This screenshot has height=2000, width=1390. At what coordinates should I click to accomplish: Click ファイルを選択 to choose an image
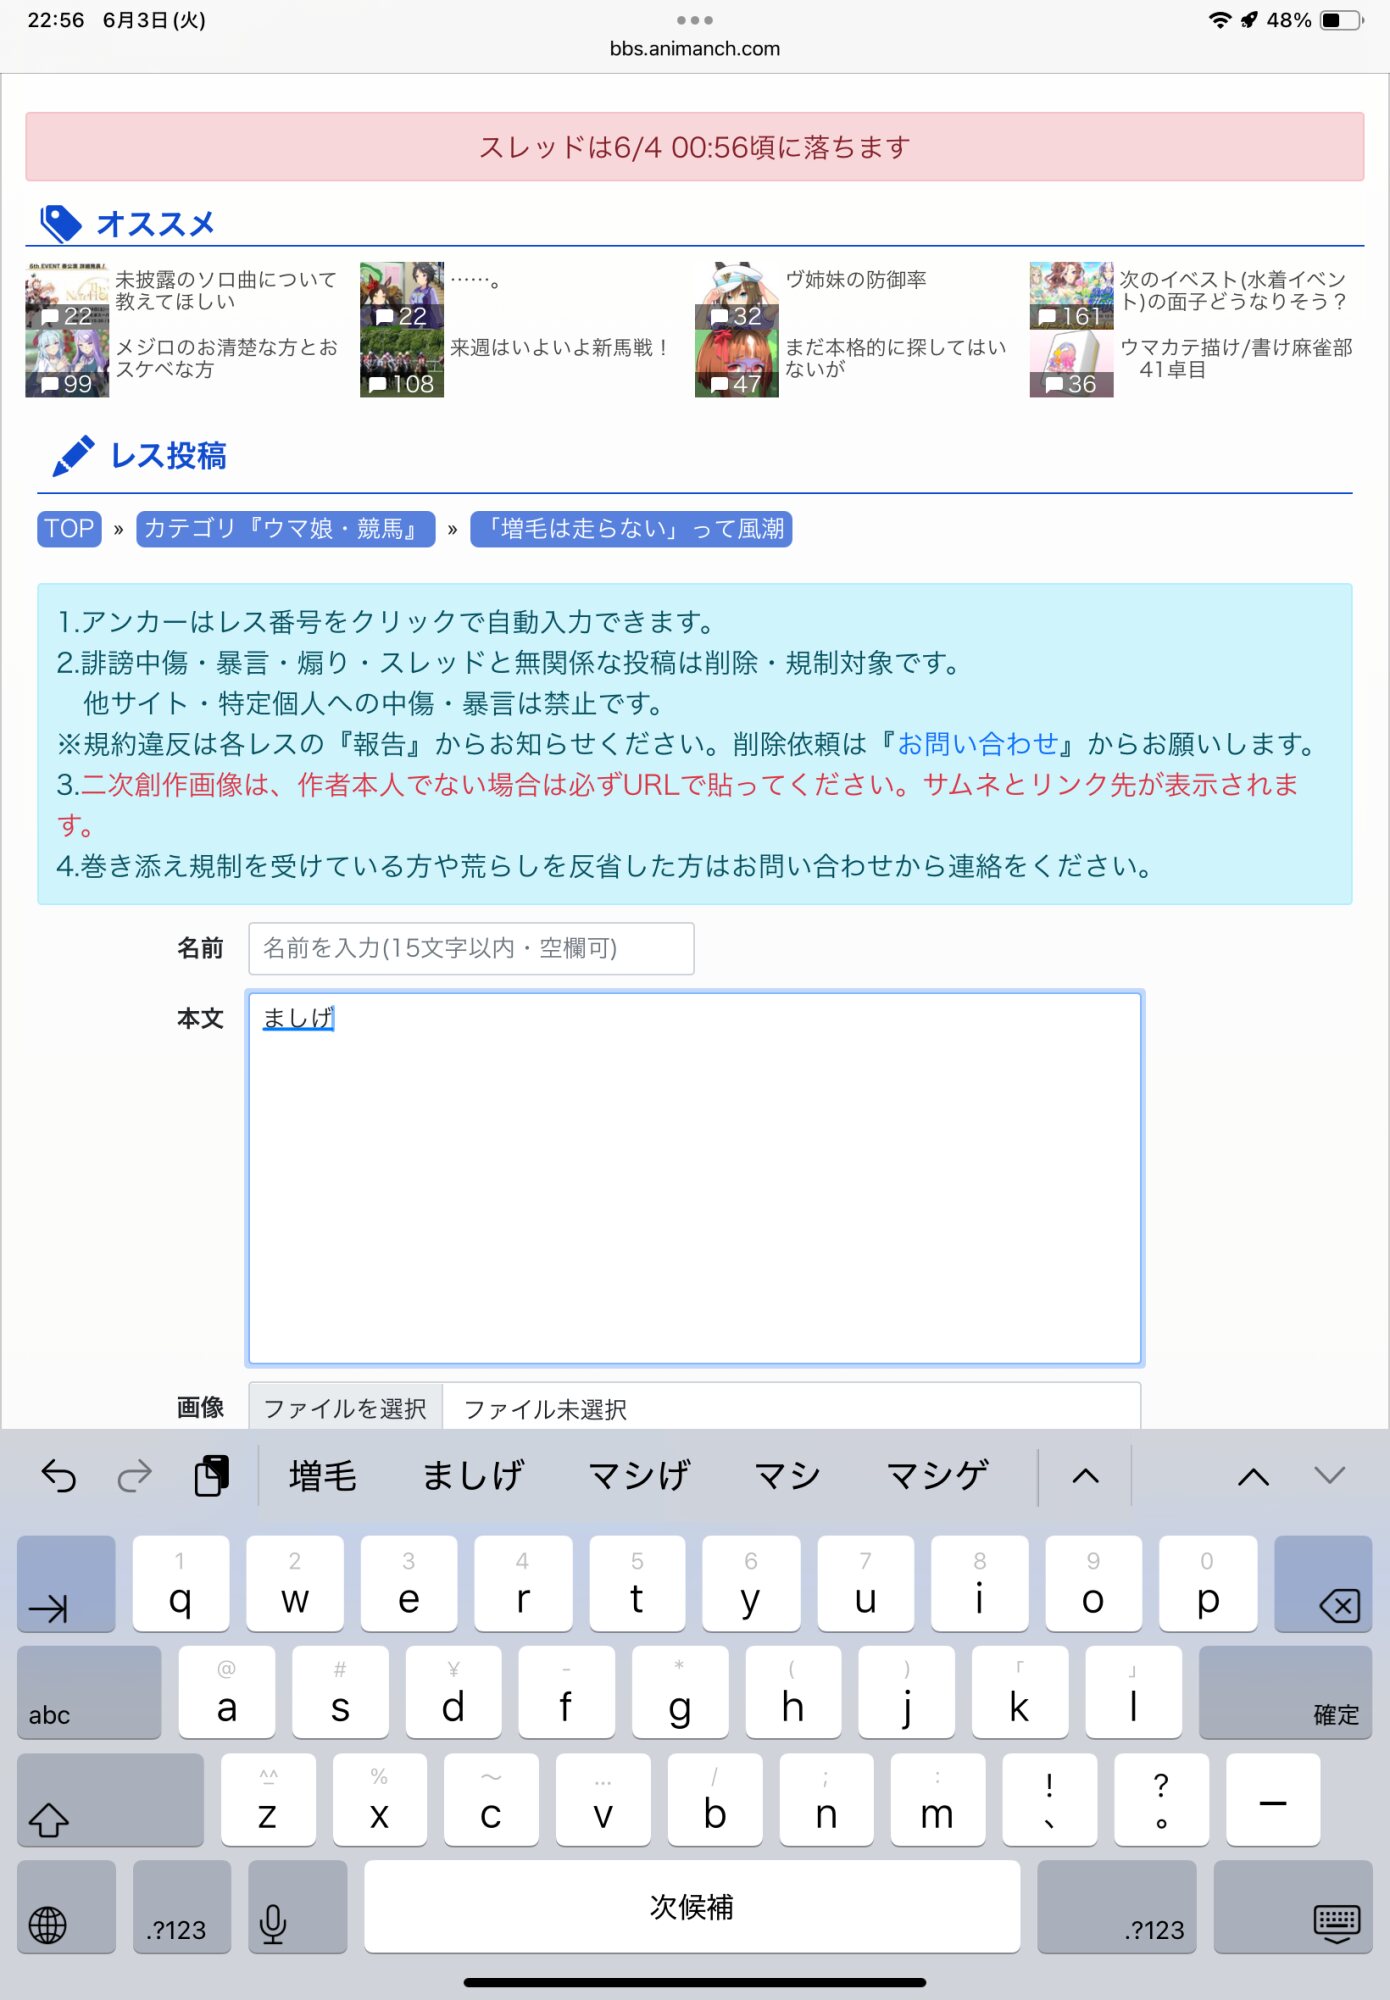pos(345,1408)
